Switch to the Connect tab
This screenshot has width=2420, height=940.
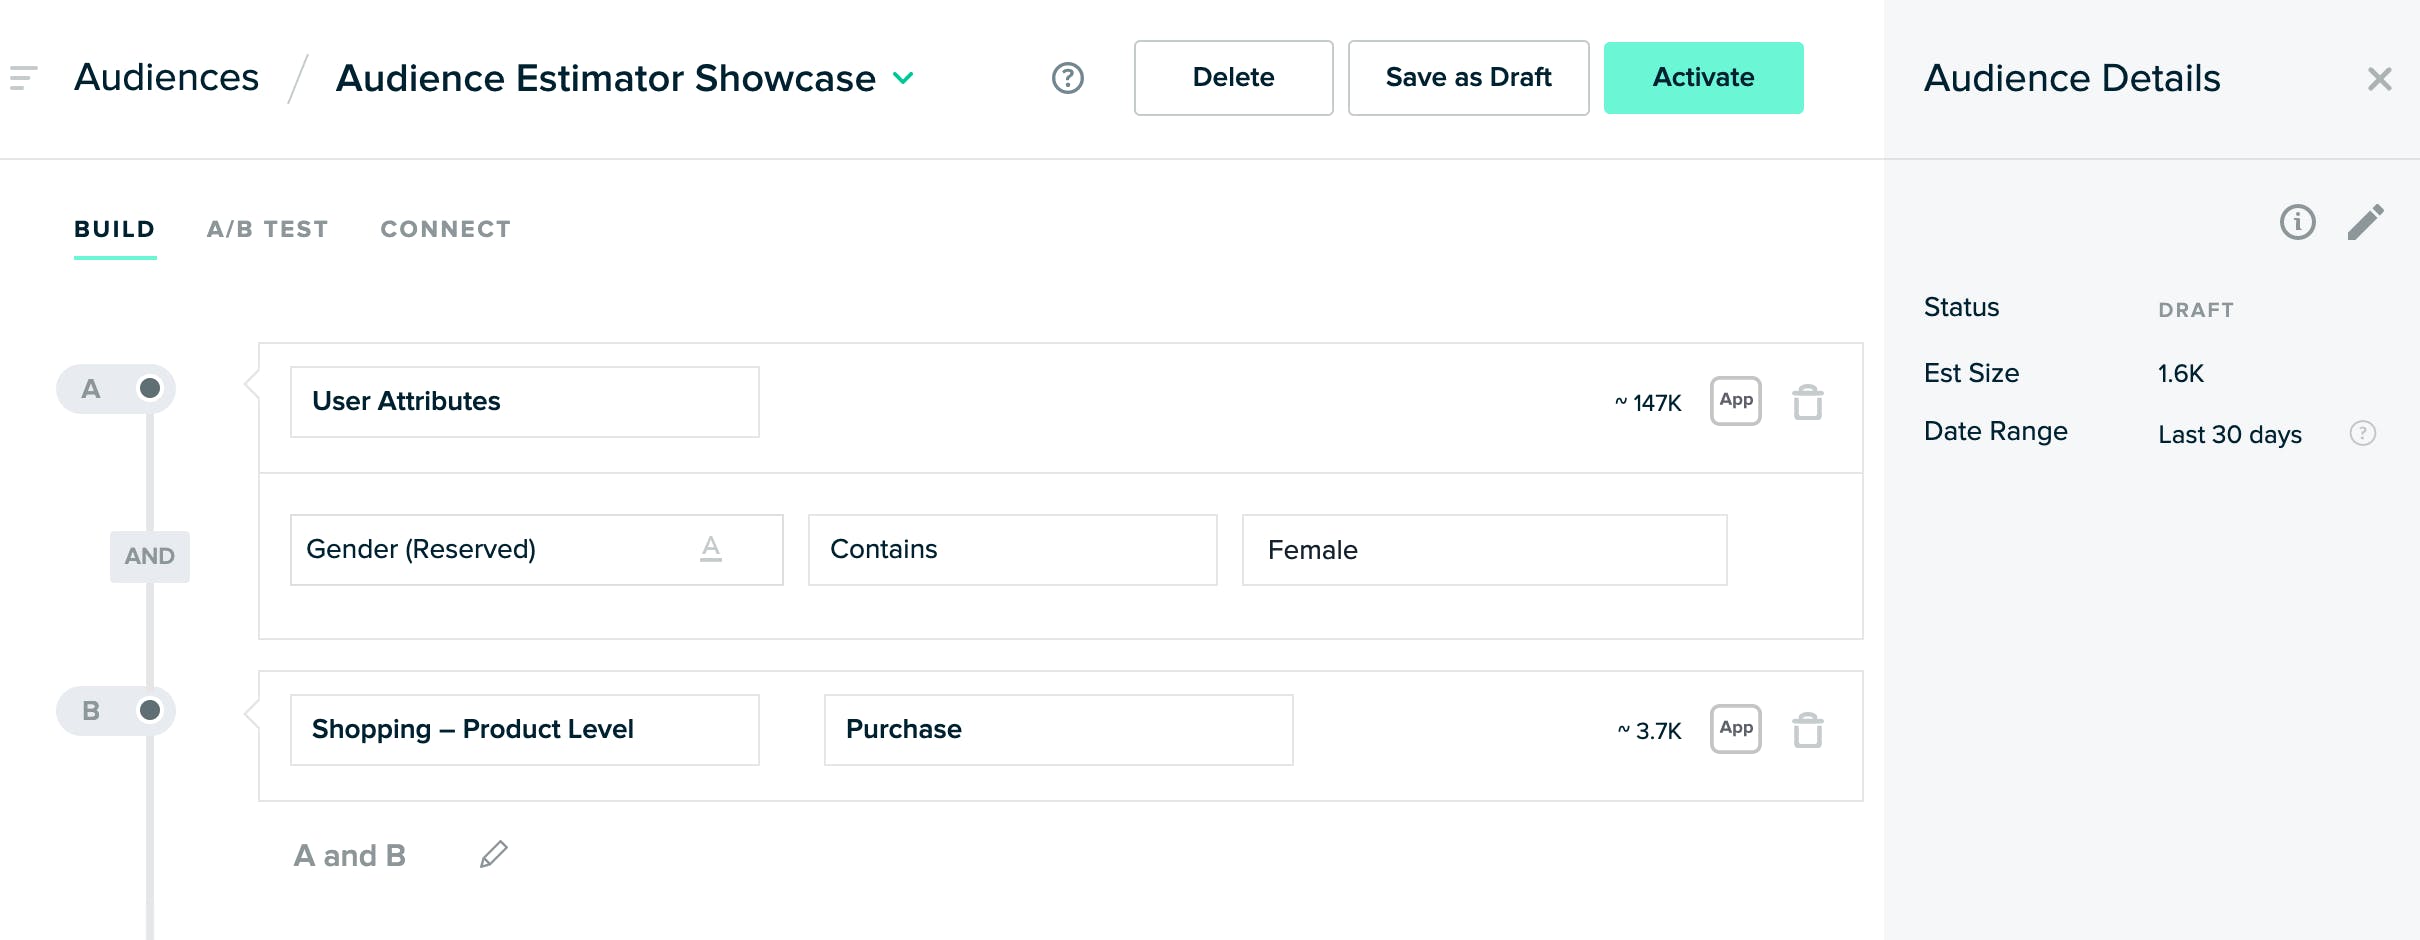tap(445, 229)
